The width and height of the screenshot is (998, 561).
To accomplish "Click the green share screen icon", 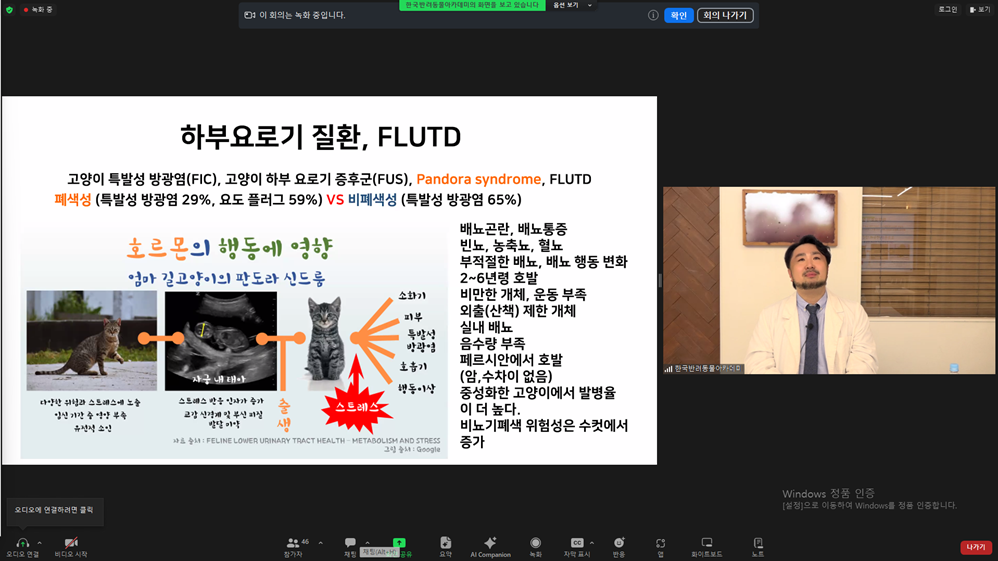I will click(x=399, y=543).
